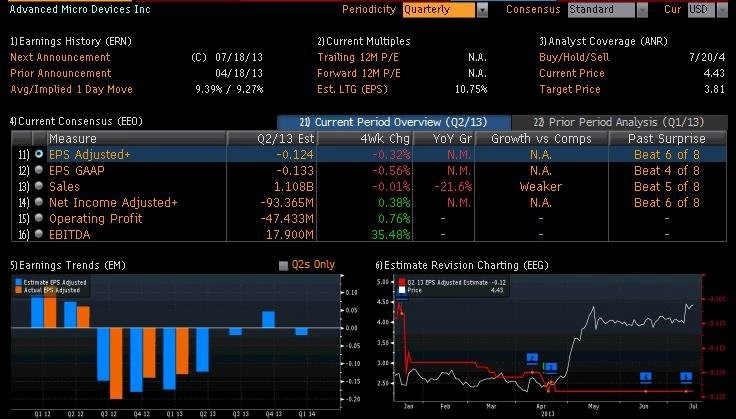This screenshot has width=736, height=419.
Task: Click the Avg/Implied 1 Day Move label
Action: pos(71,89)
